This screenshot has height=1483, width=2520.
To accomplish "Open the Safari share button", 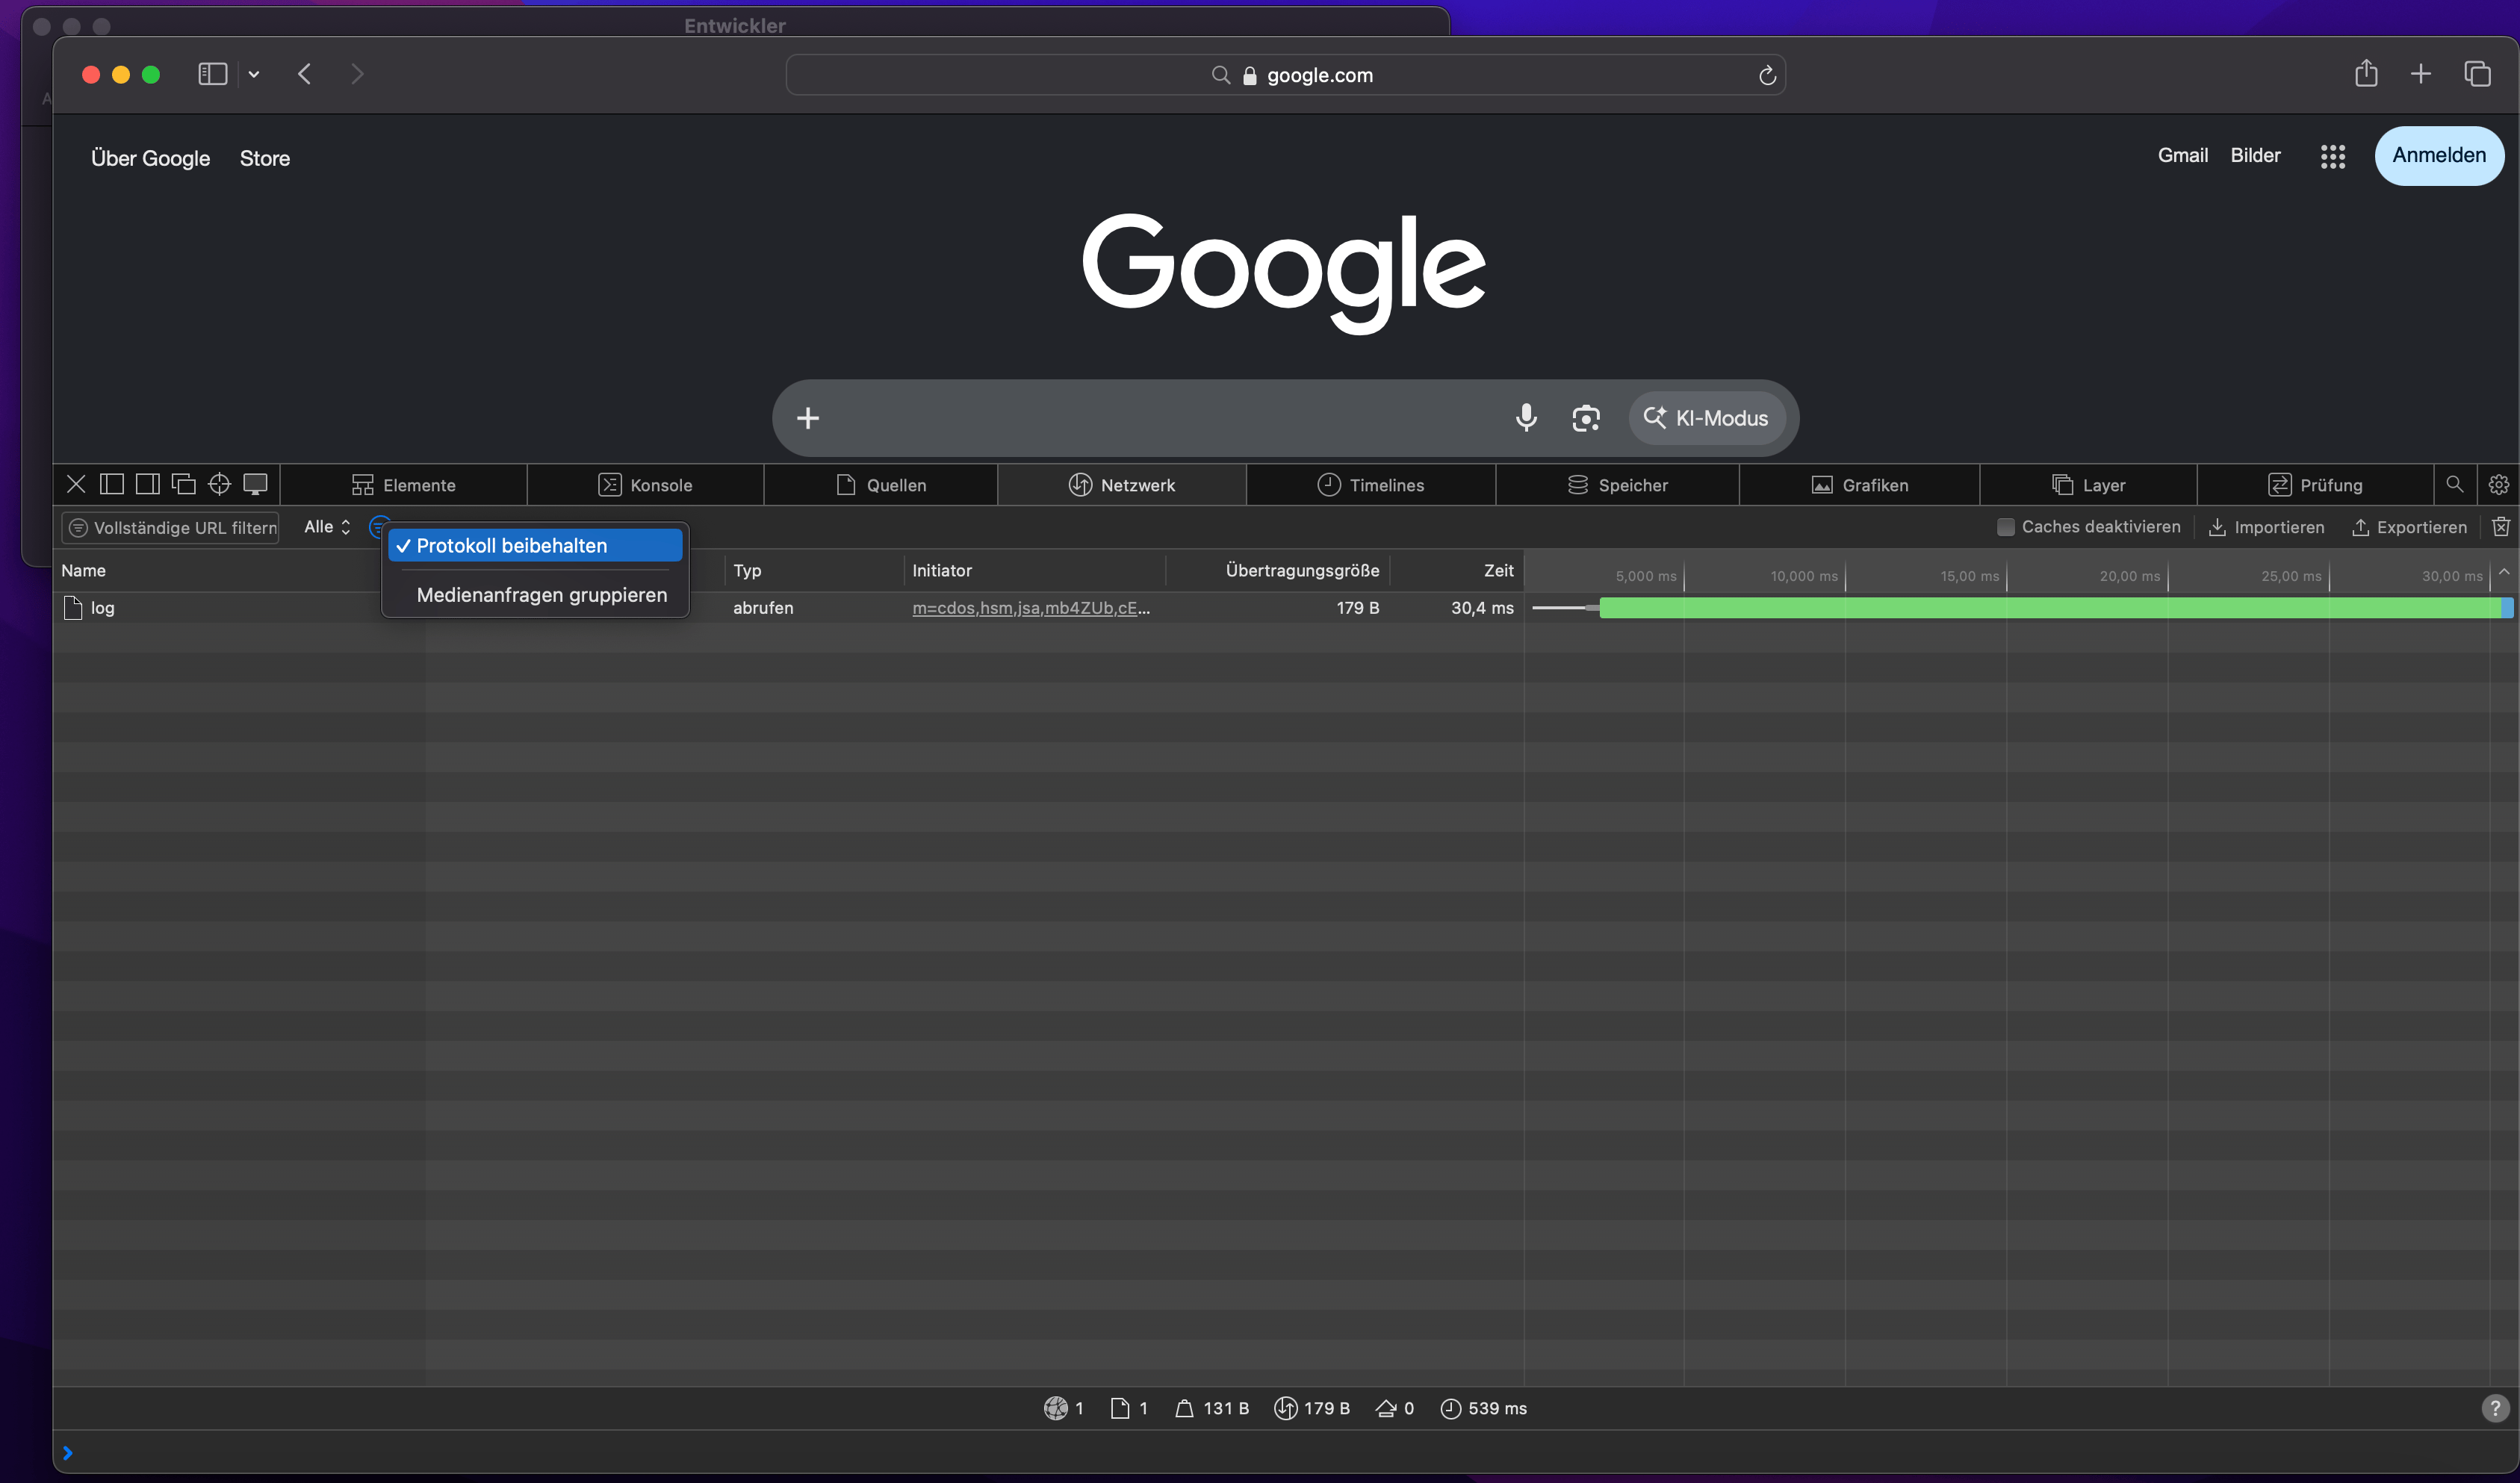I will 2366,73.
